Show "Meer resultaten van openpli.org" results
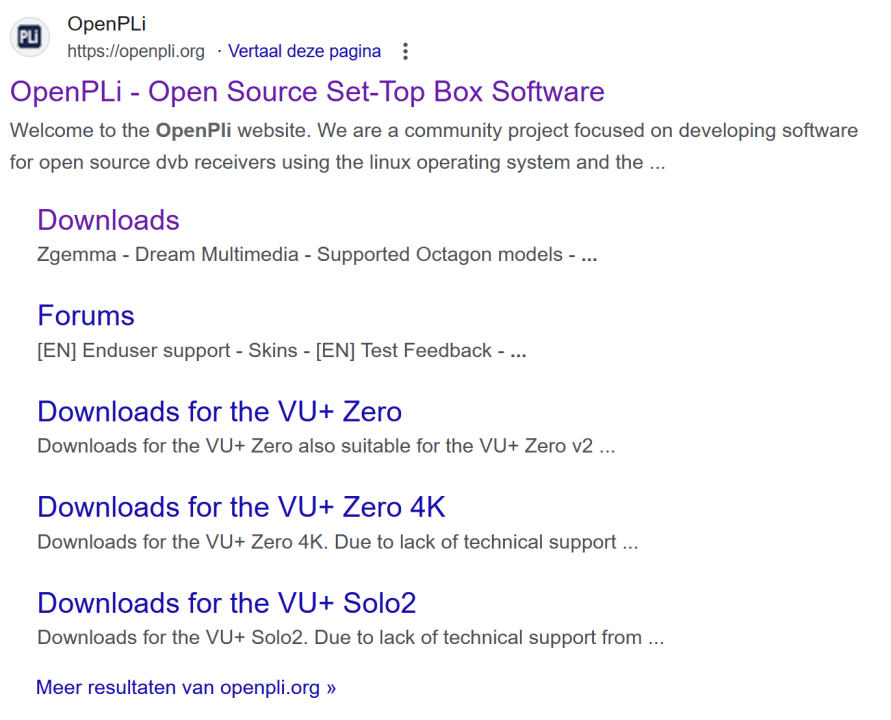The height and width of the screenshot is (720, 891). click(x=186, y=688)
